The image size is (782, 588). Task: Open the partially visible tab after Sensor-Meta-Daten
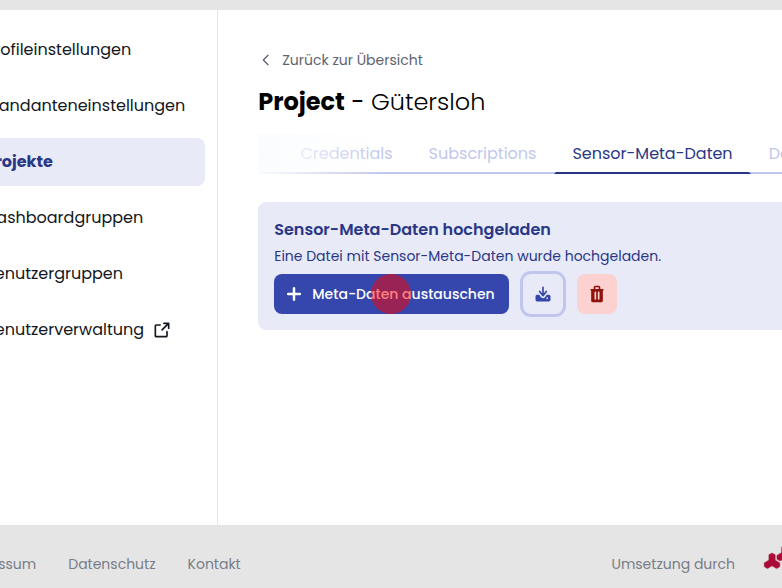coord(774,154)
